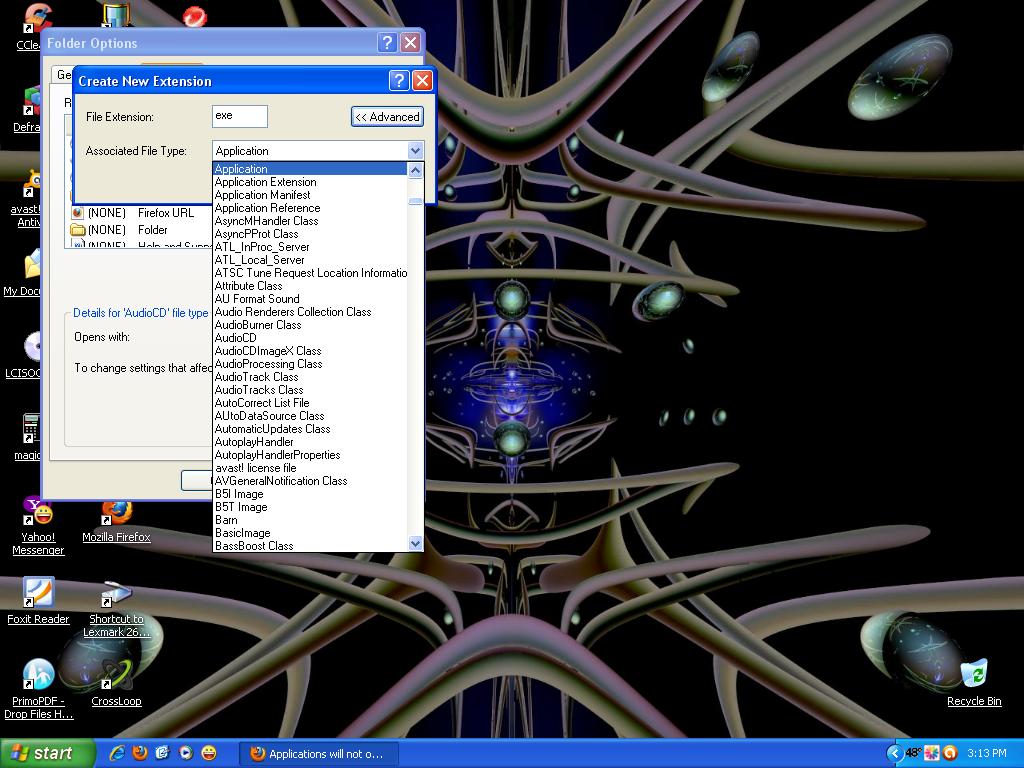Click the Outlook Express quick launch icon
The height and width of the screenshot is (768, 1024).
tap(162, 753)
